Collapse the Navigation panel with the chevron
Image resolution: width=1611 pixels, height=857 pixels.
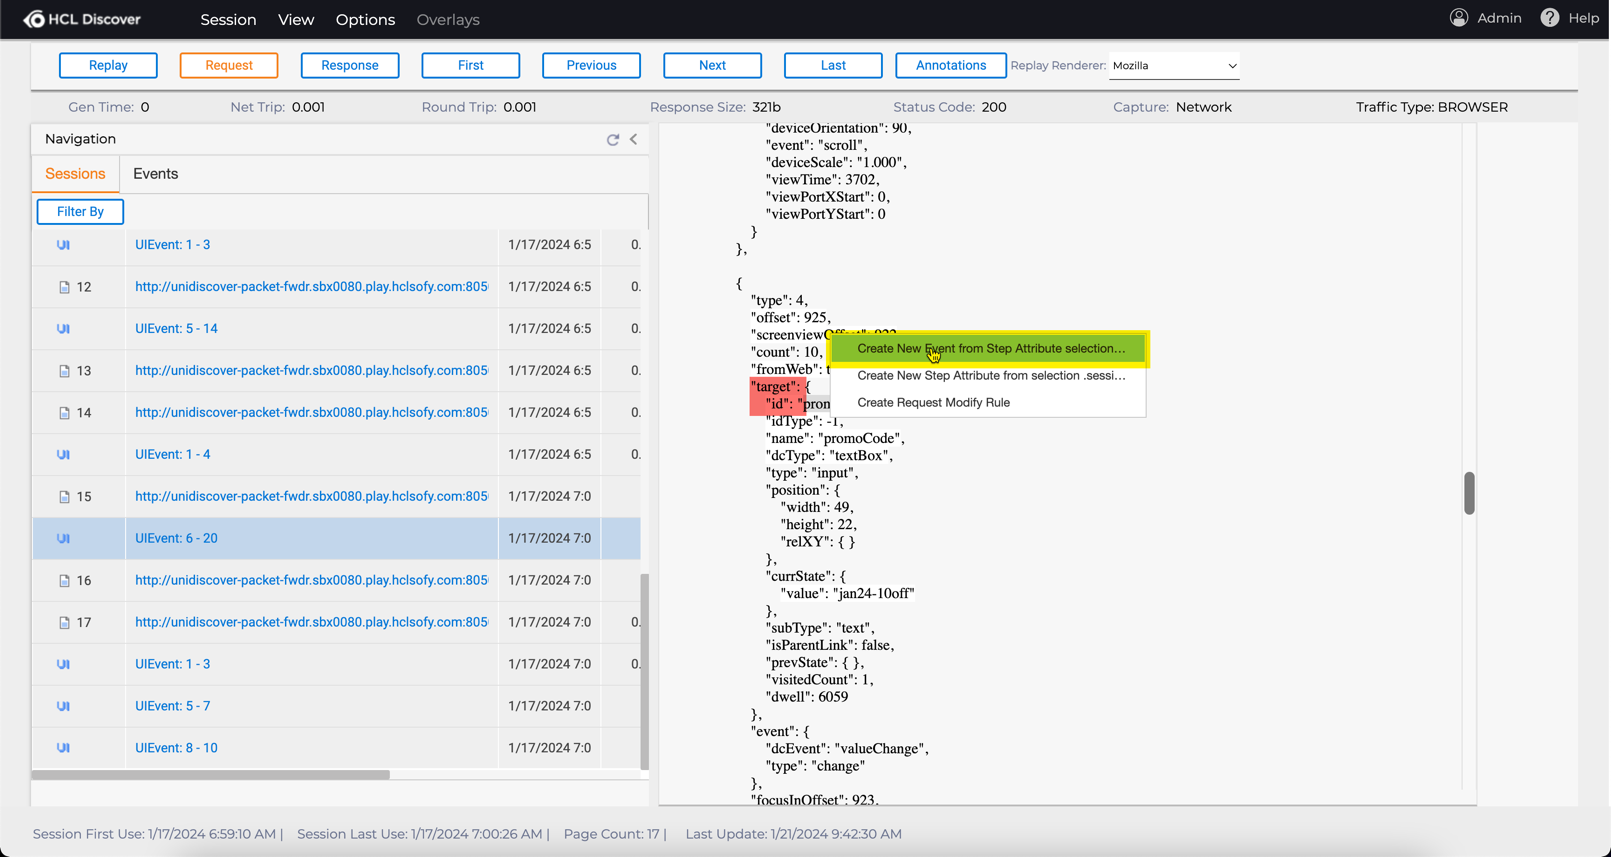(x=634, y=139)
